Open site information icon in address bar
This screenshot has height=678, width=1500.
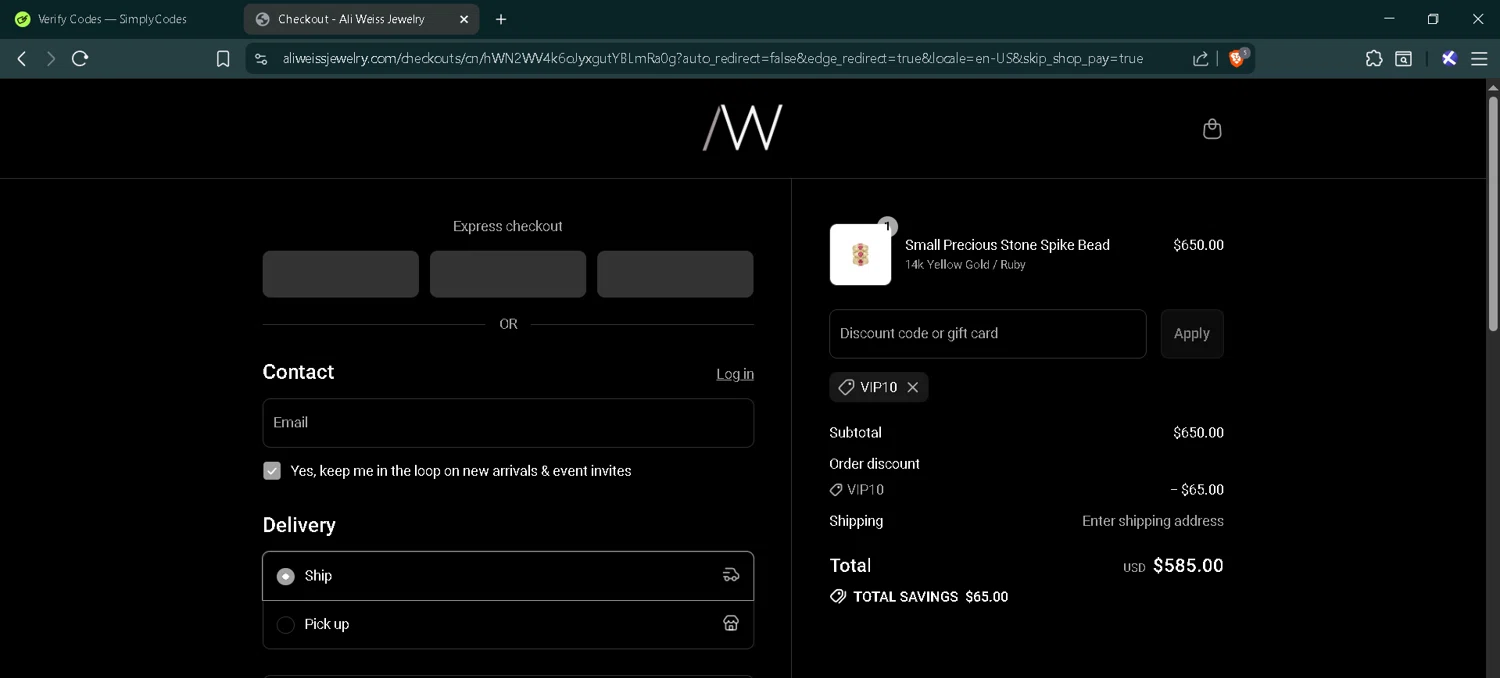261,59
